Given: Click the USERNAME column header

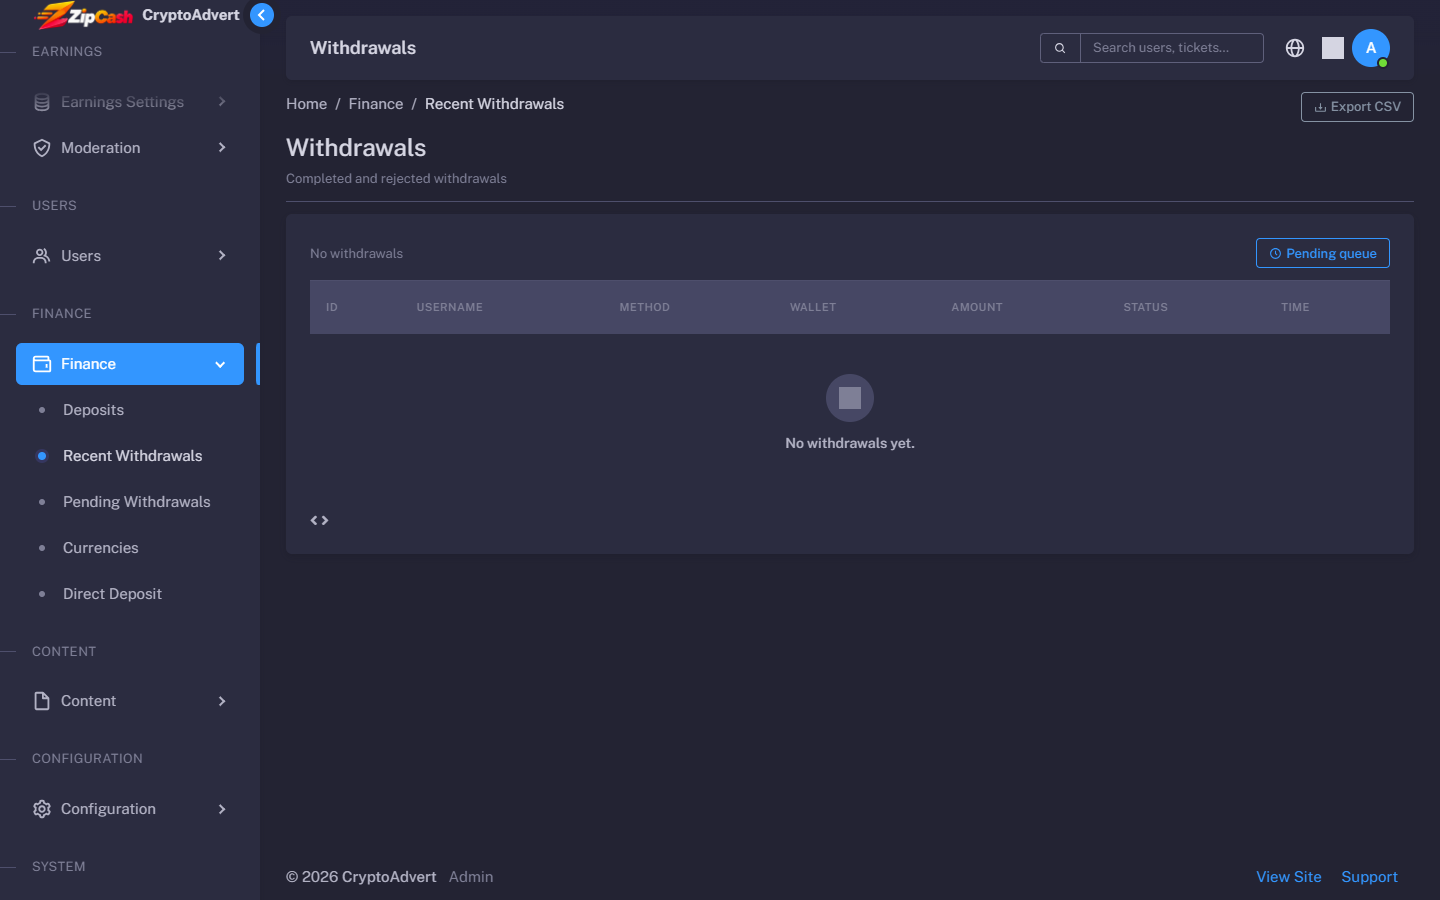Looking at the screenshot, I should (x=449, y=307).
